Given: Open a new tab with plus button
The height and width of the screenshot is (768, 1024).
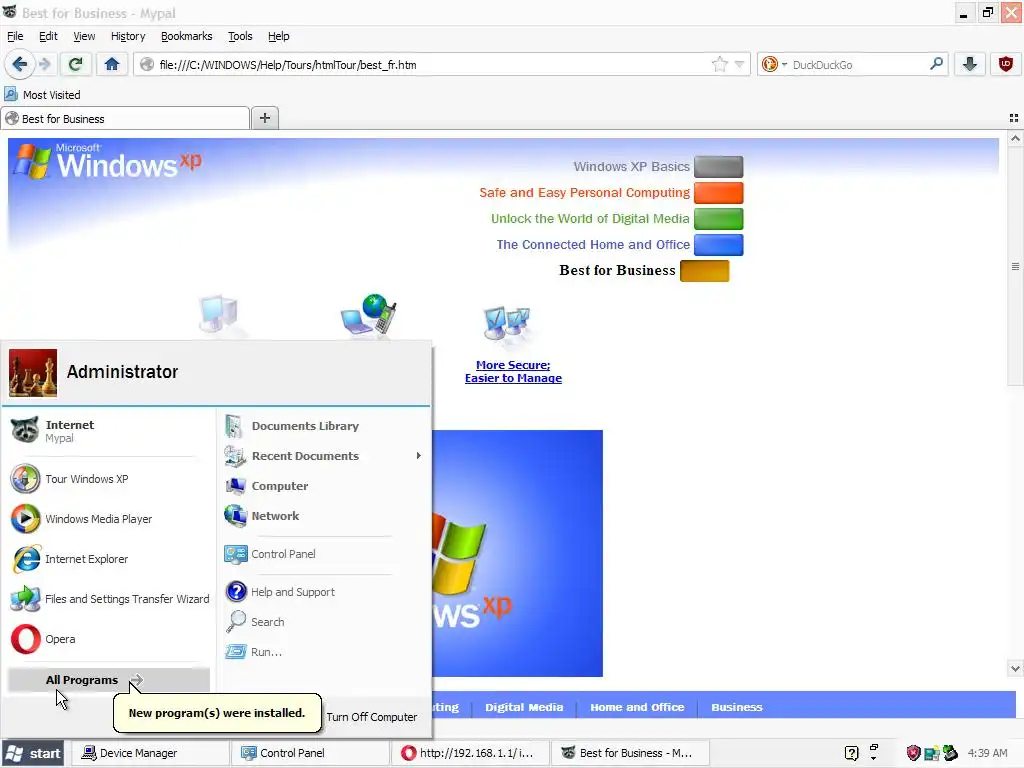Looking at the screenshot, I should [264, 118].
